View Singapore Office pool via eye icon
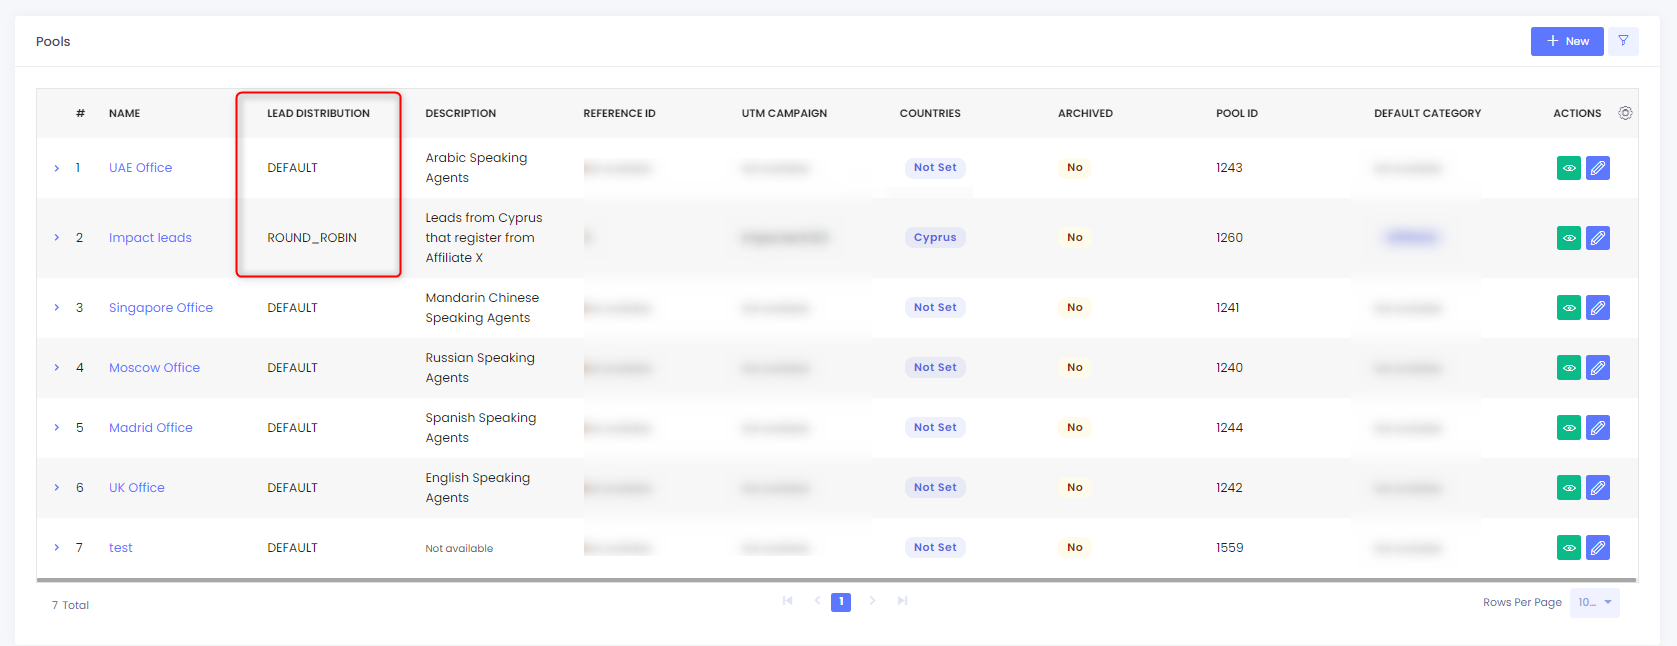Viewport: 1677px width, 646px height. coord(1568,308)
